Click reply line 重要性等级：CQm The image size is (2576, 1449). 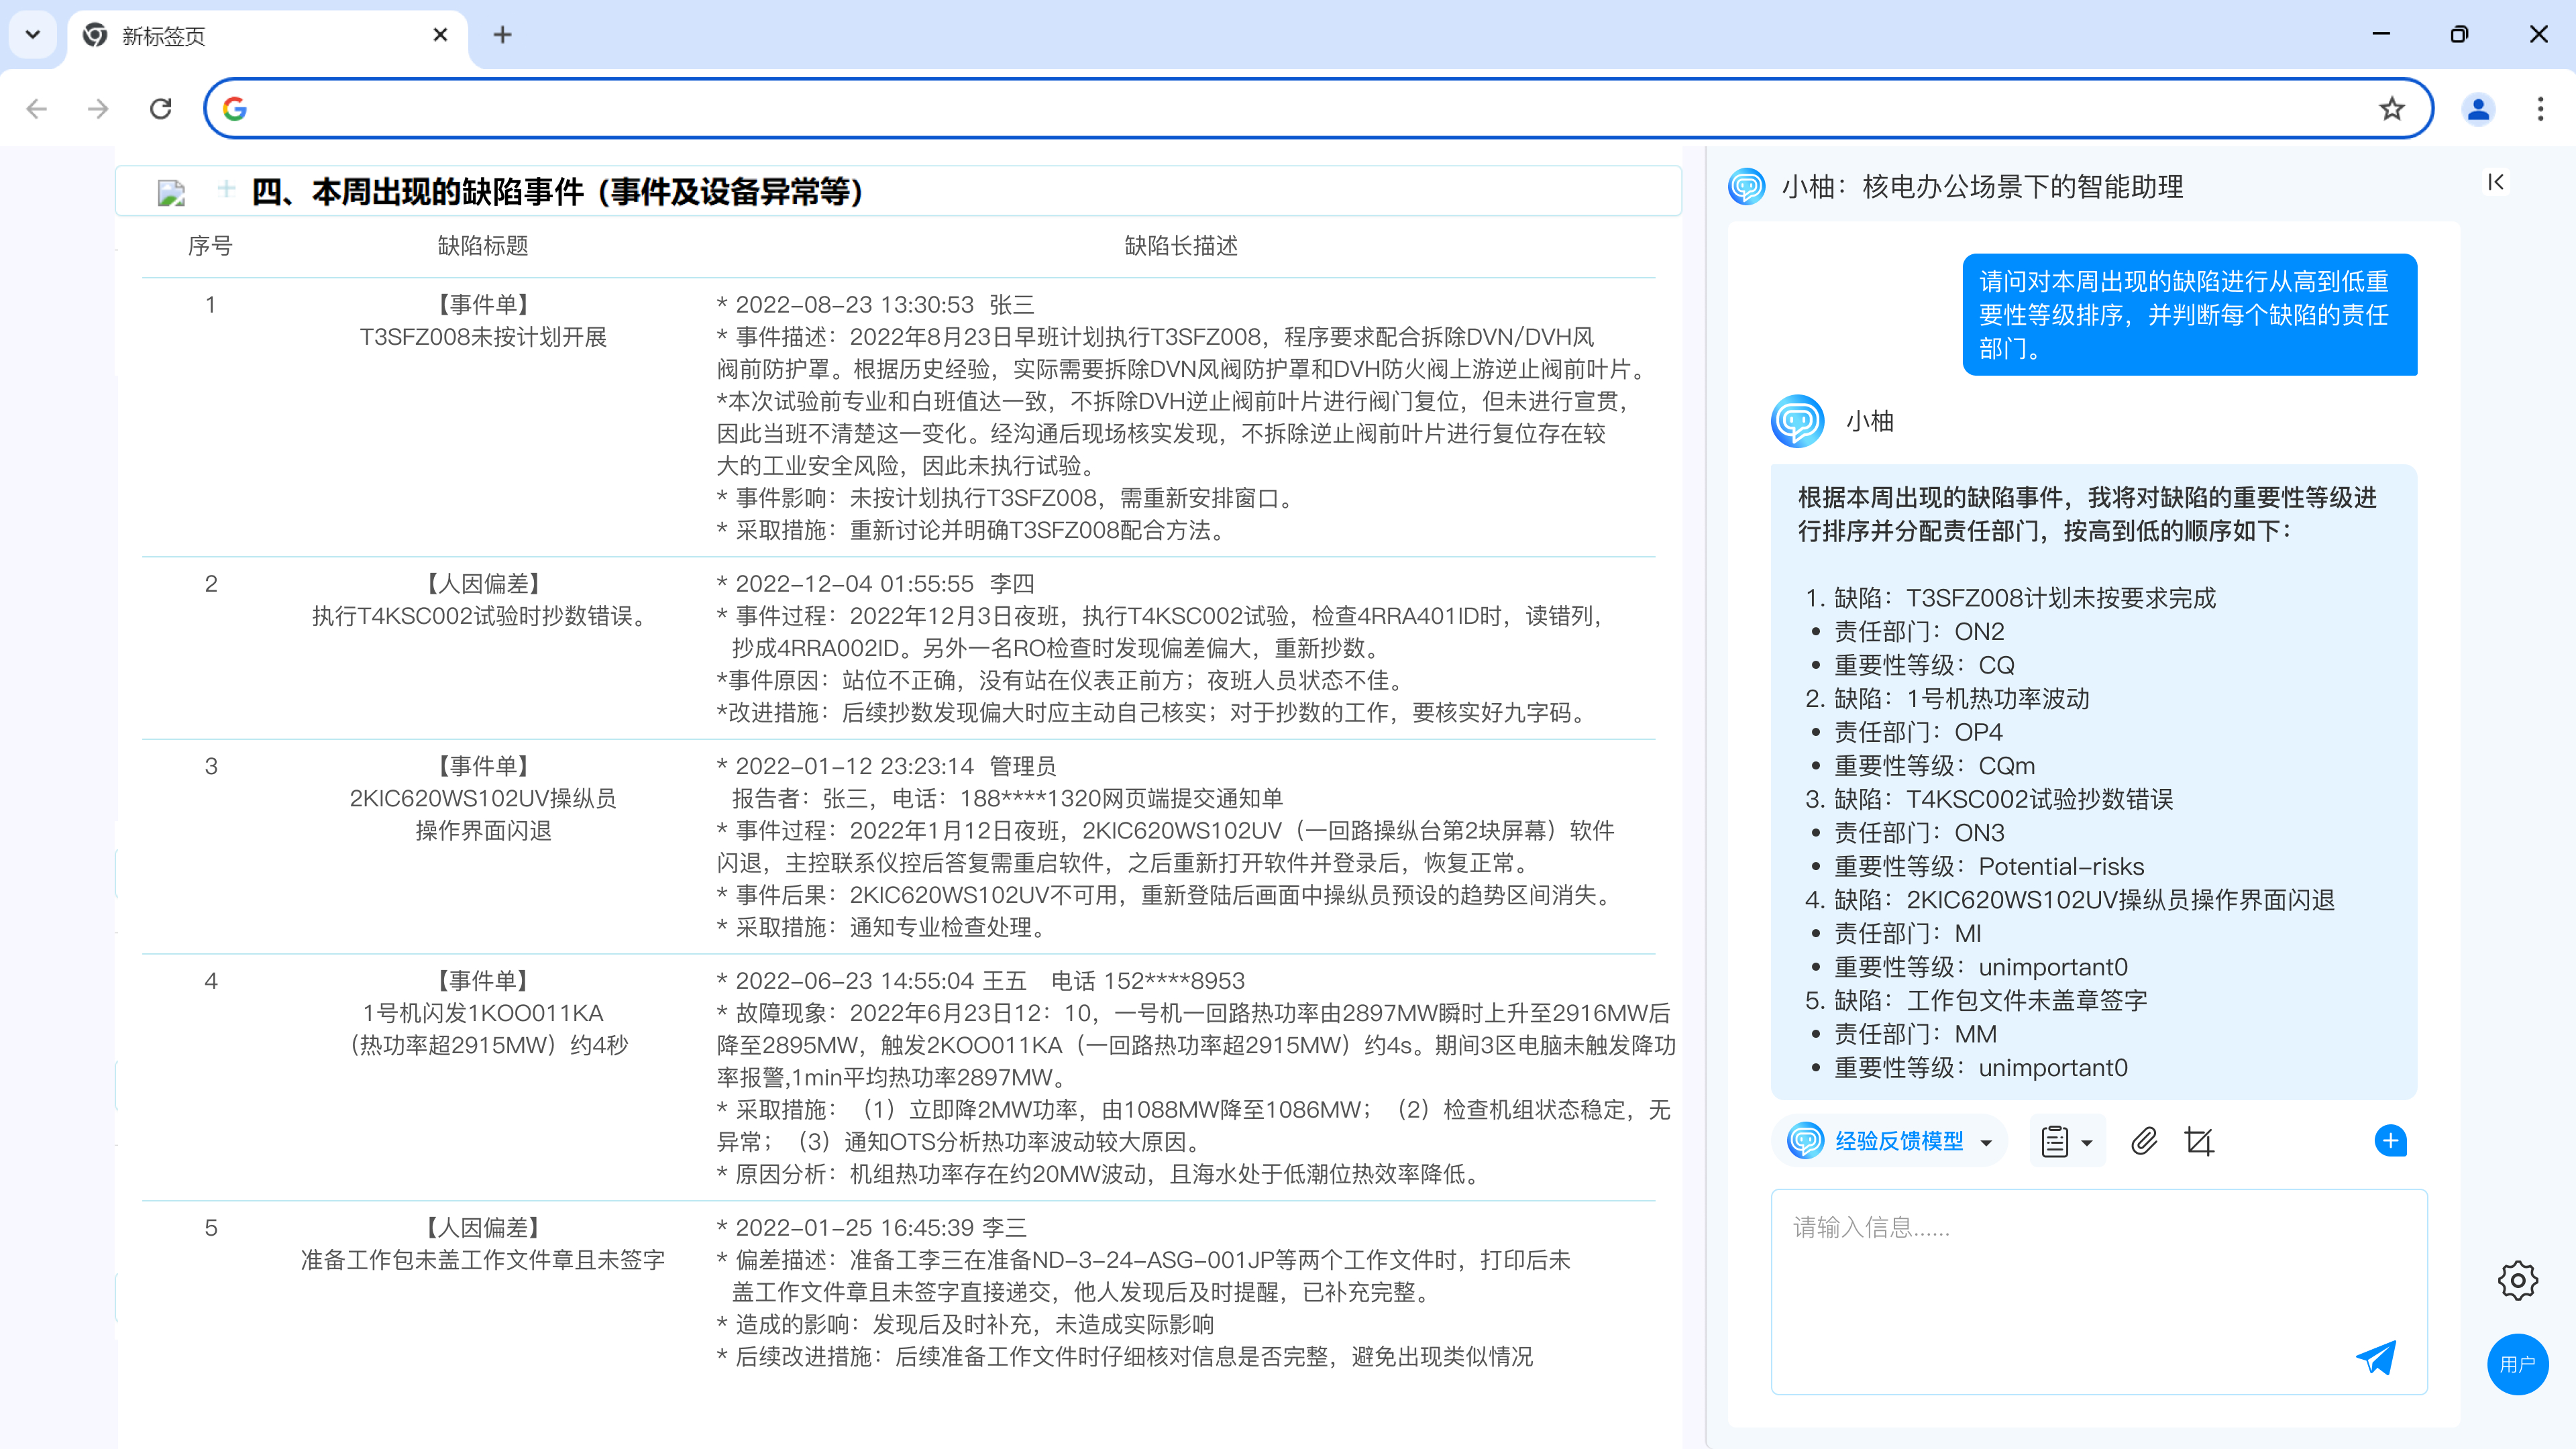point(1934,766)
